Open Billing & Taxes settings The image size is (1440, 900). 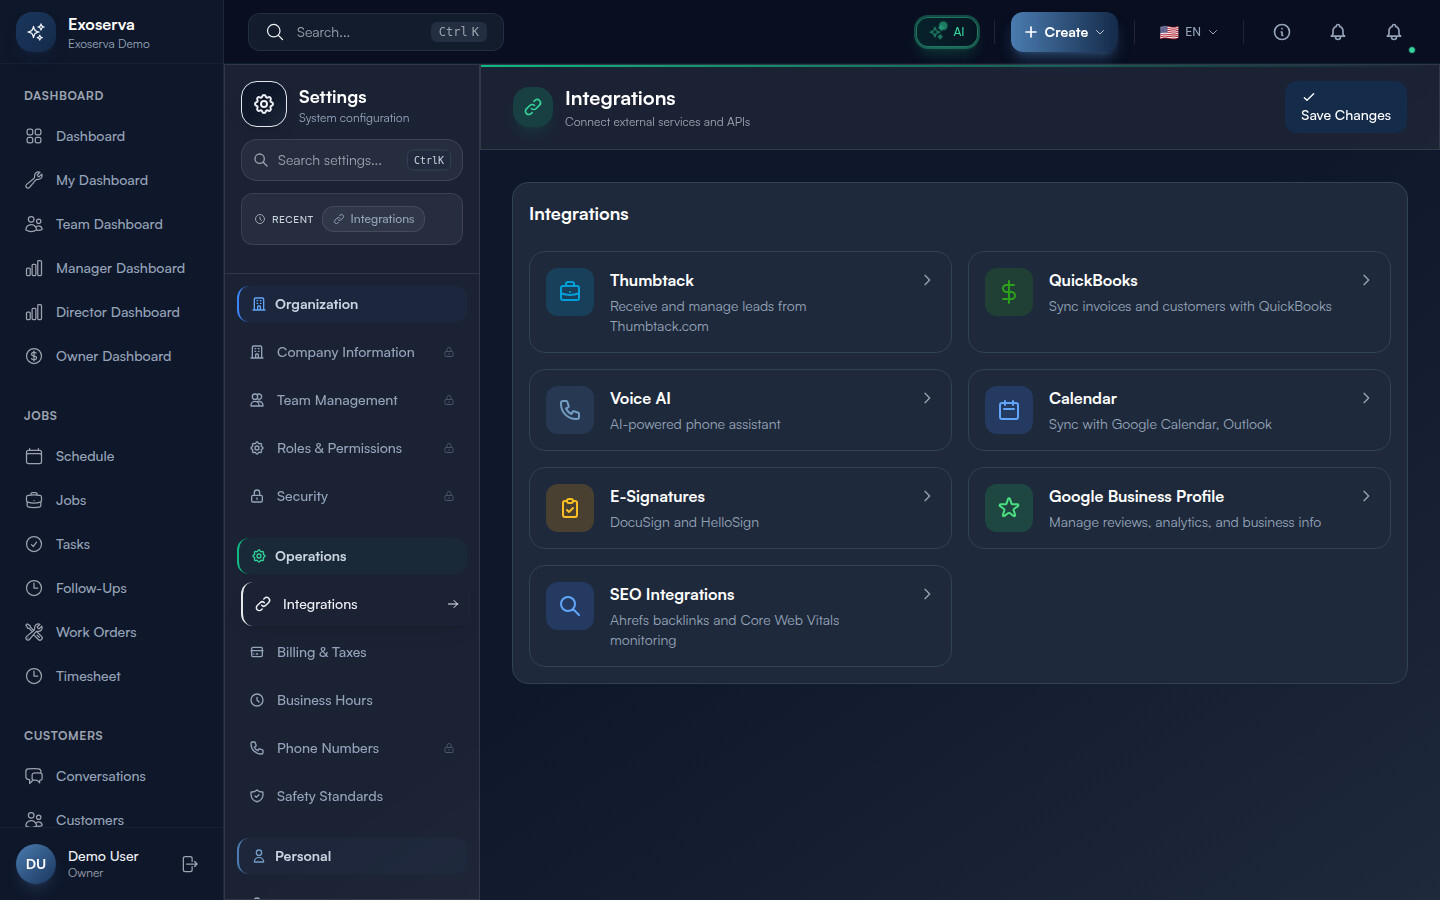point(321,652)
